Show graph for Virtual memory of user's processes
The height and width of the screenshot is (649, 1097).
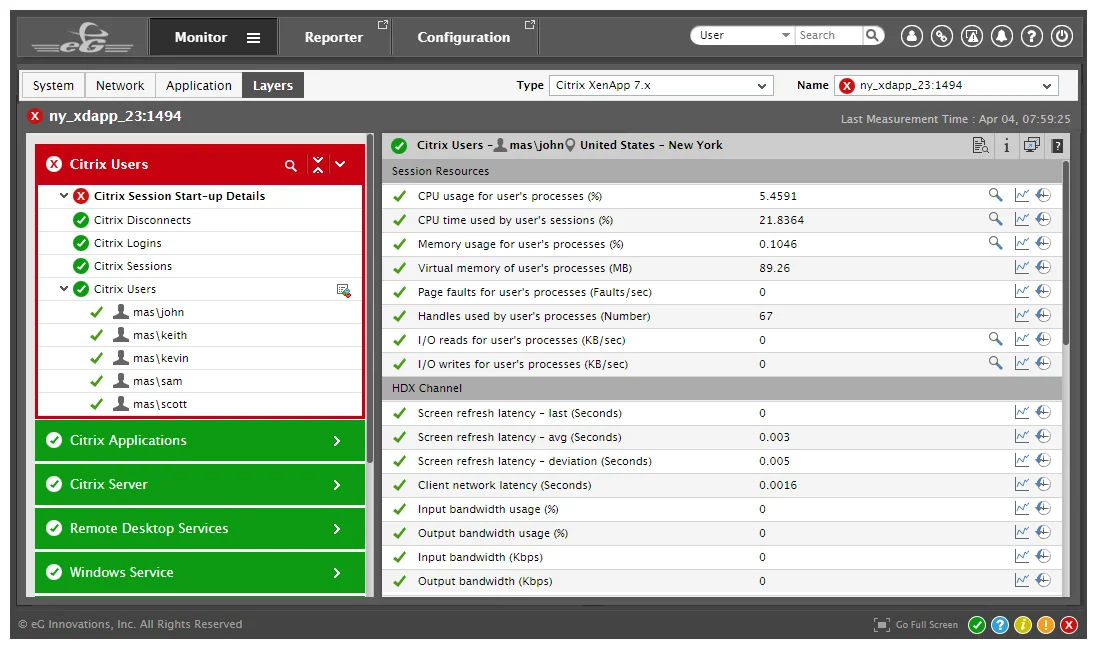pyautogui.click(x=1021, y=267)
